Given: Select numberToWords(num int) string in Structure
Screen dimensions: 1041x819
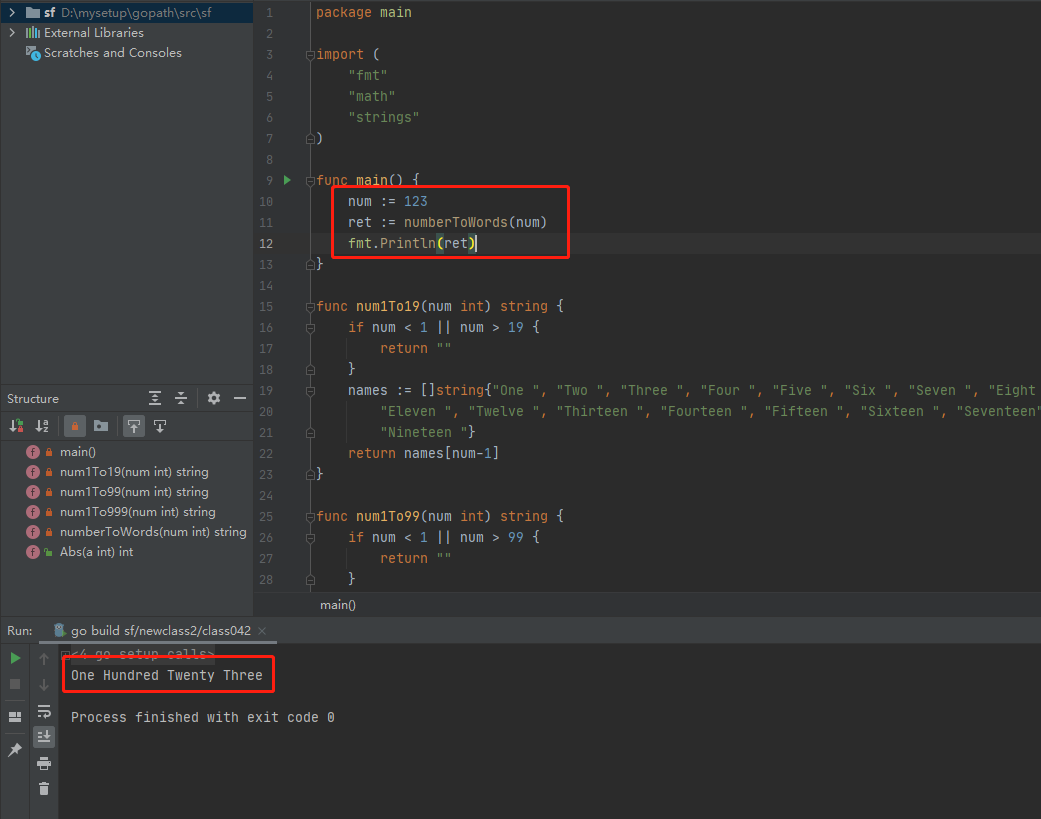Looking at the screenshot, I should tap(153, 532).
